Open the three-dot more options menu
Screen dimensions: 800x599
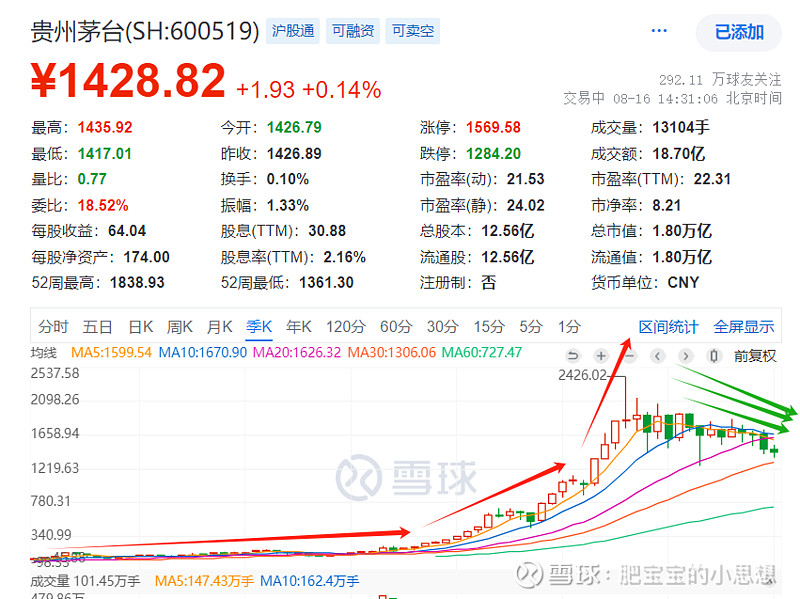659,31
